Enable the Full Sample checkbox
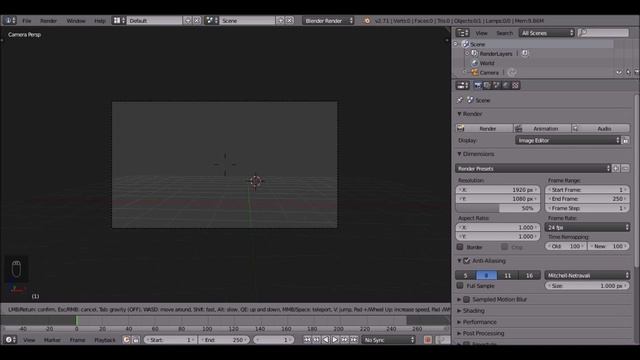The image size is (640, 360). 460,286
